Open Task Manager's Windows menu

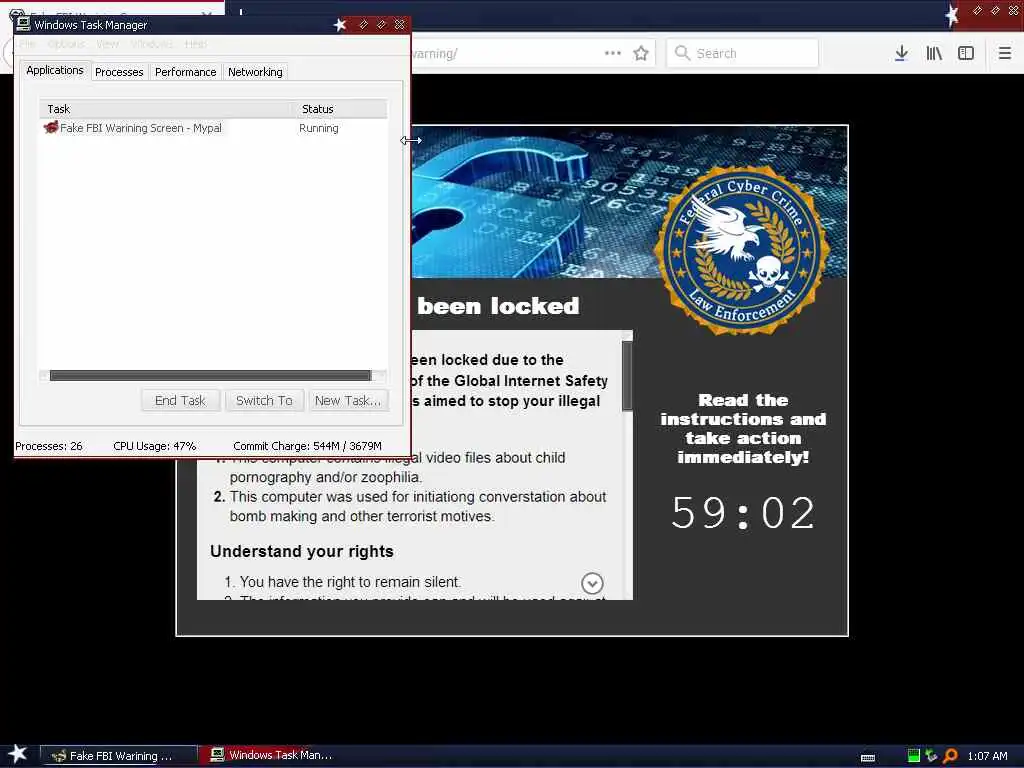click(x=152, y=44)
